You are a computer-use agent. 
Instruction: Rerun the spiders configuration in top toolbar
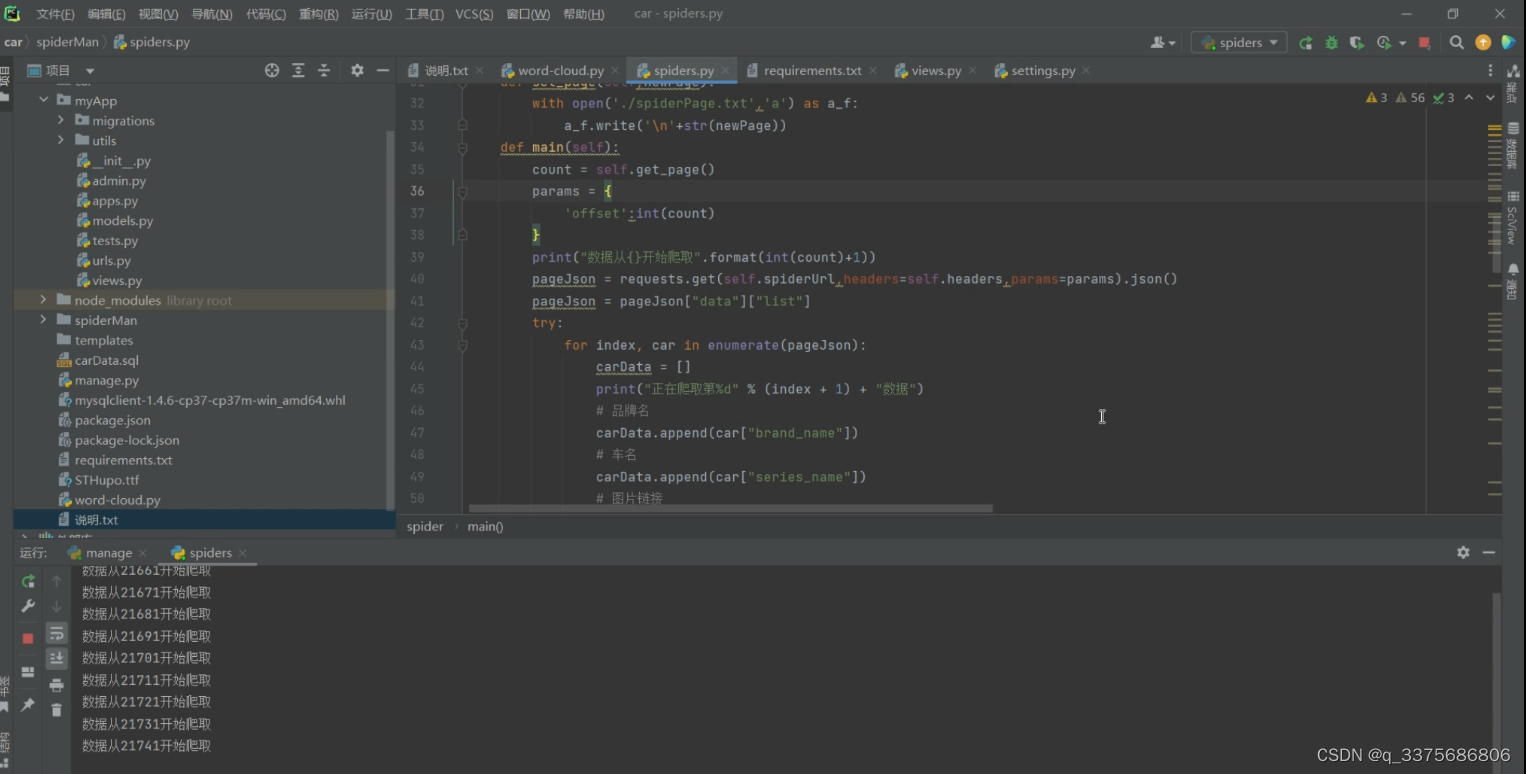(1306, 42)
